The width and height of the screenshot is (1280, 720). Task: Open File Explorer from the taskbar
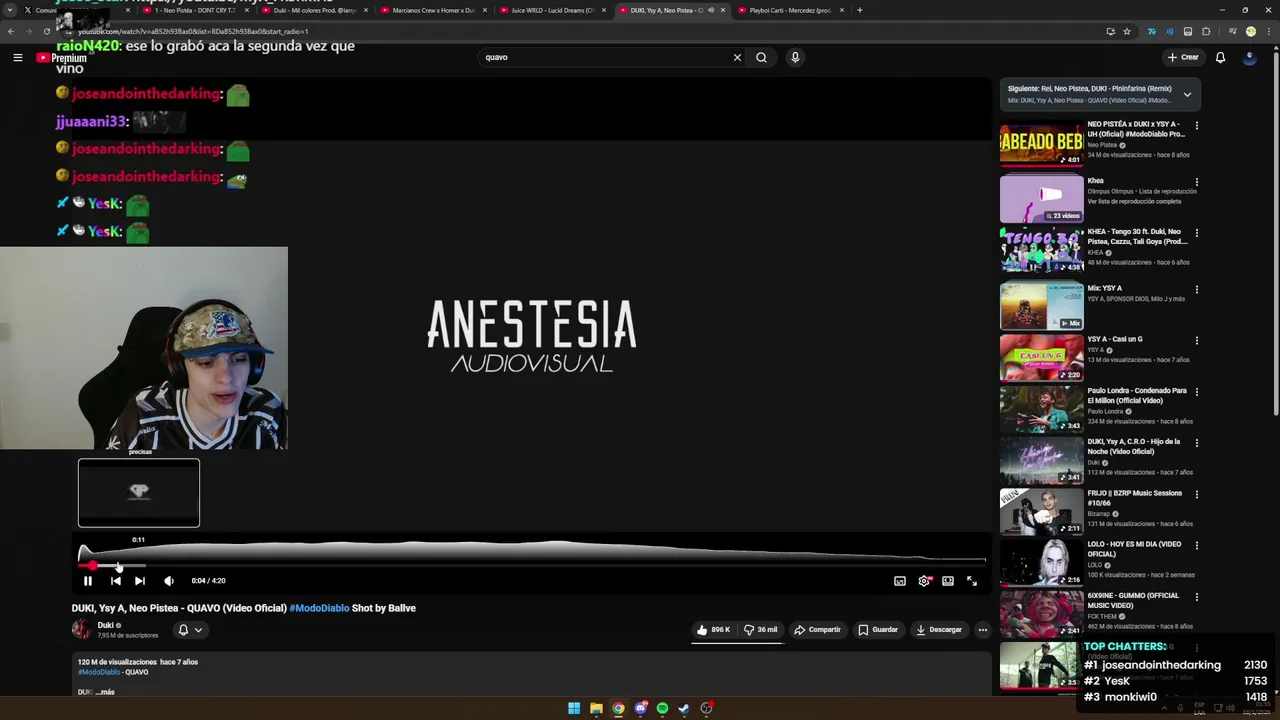(596, 708)
